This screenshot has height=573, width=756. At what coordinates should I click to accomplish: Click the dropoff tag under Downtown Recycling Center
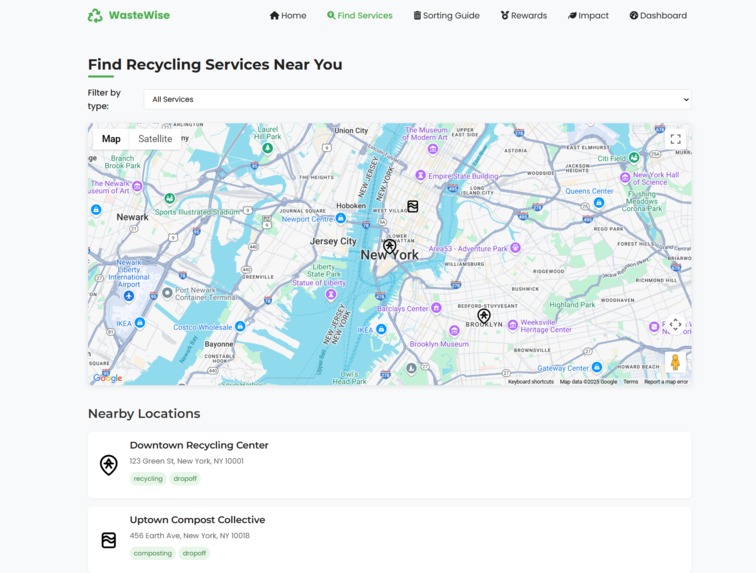[x=185, y=478]
